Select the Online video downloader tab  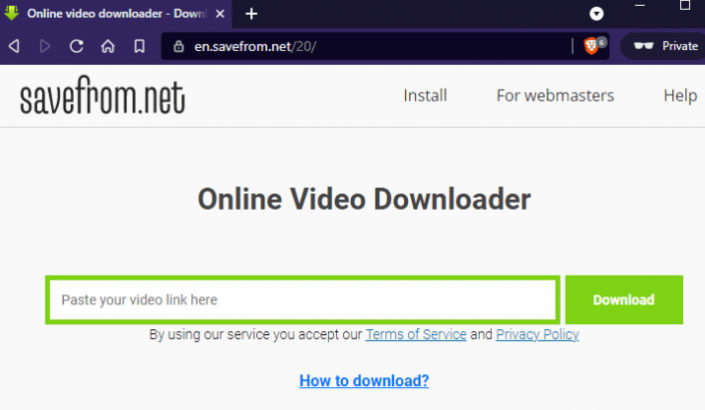(x=116, y=13)
